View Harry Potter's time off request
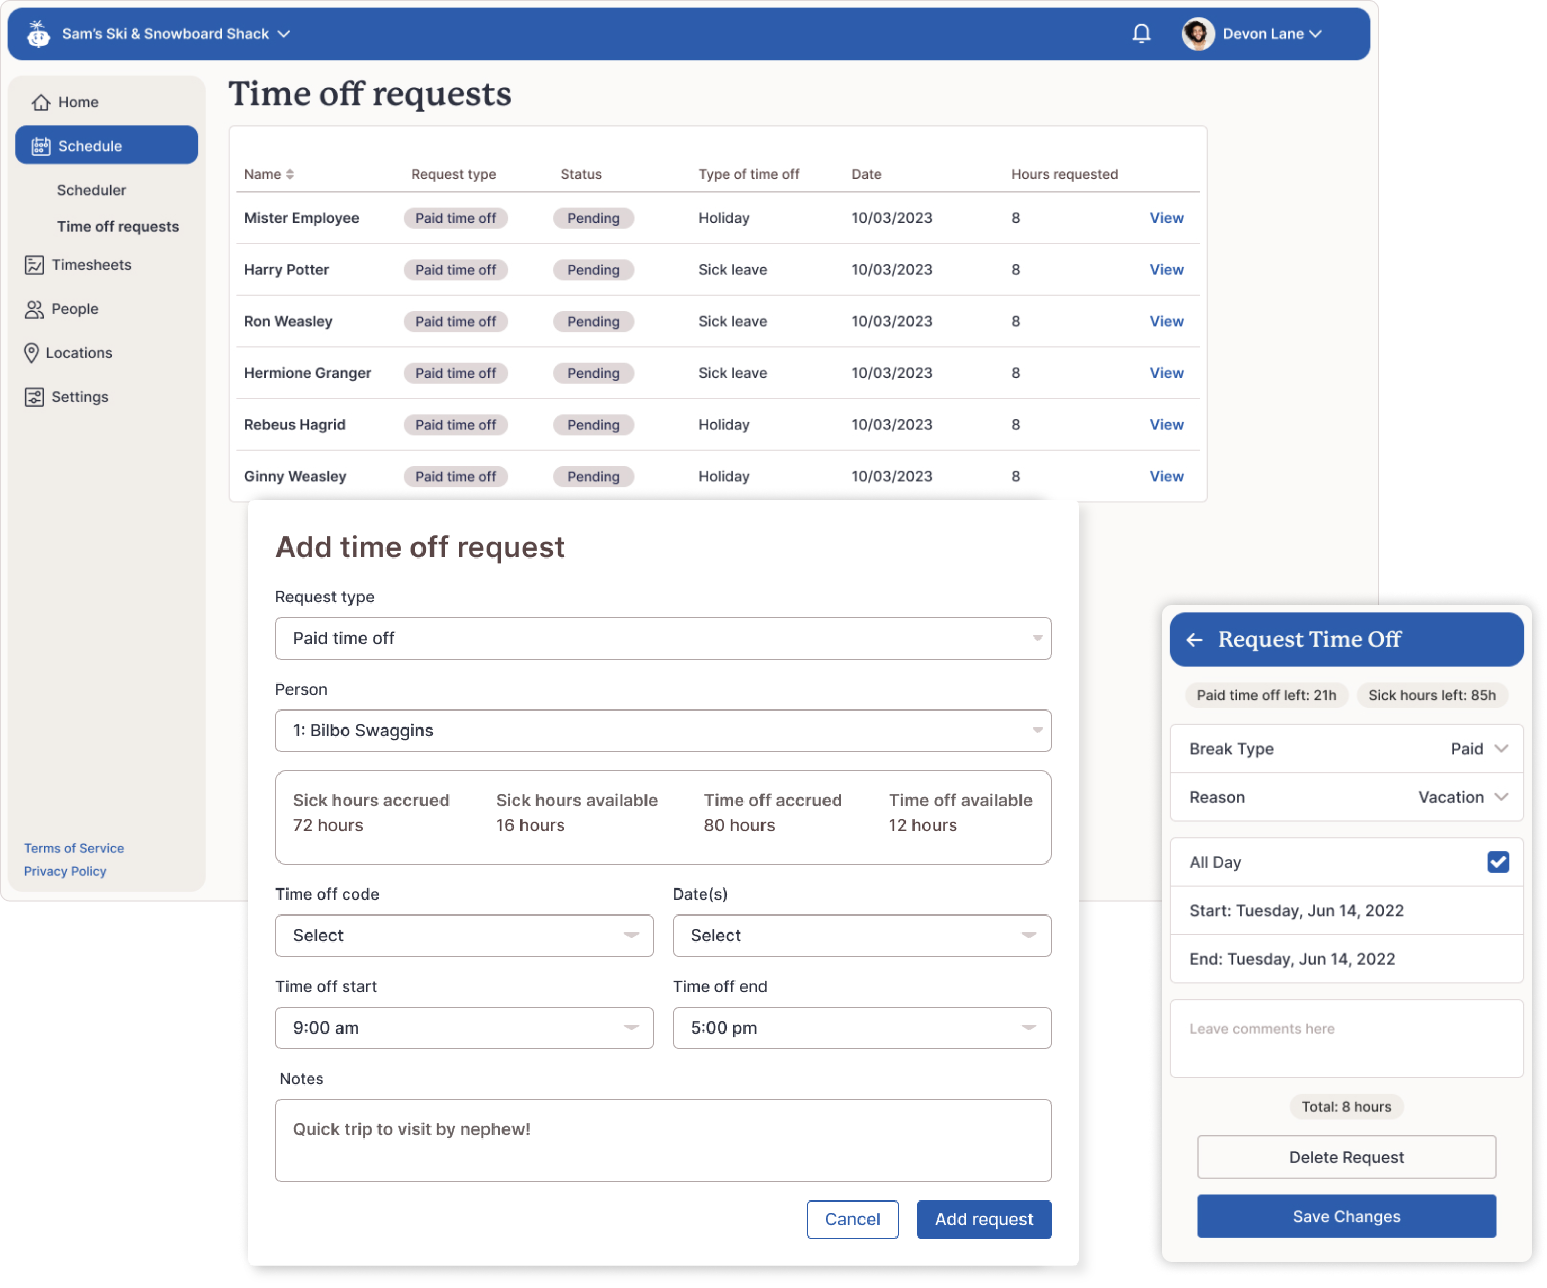1547x1288 pixels. (1166, 269)
